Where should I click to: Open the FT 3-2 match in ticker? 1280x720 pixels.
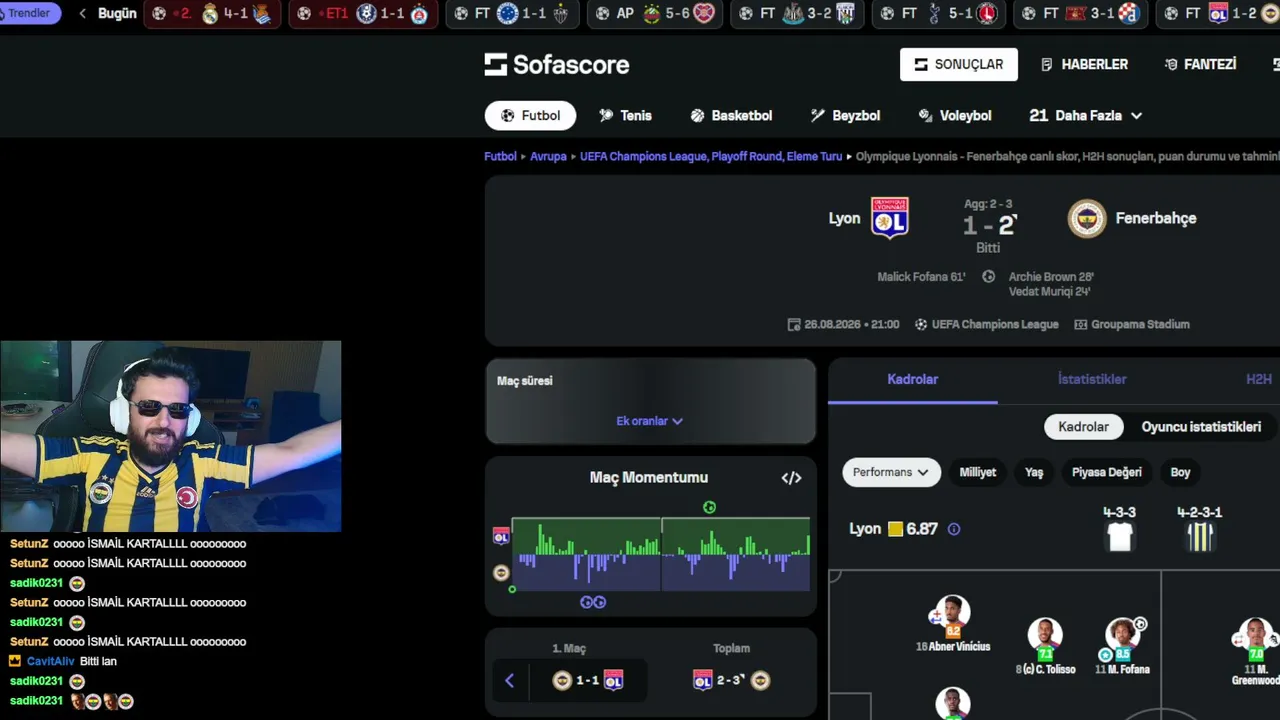796,14
